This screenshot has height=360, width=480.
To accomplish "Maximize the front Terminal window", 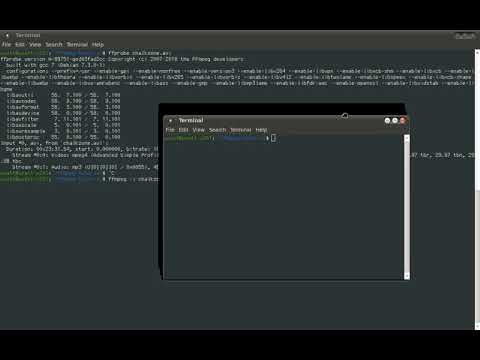I will click(395, 120).
